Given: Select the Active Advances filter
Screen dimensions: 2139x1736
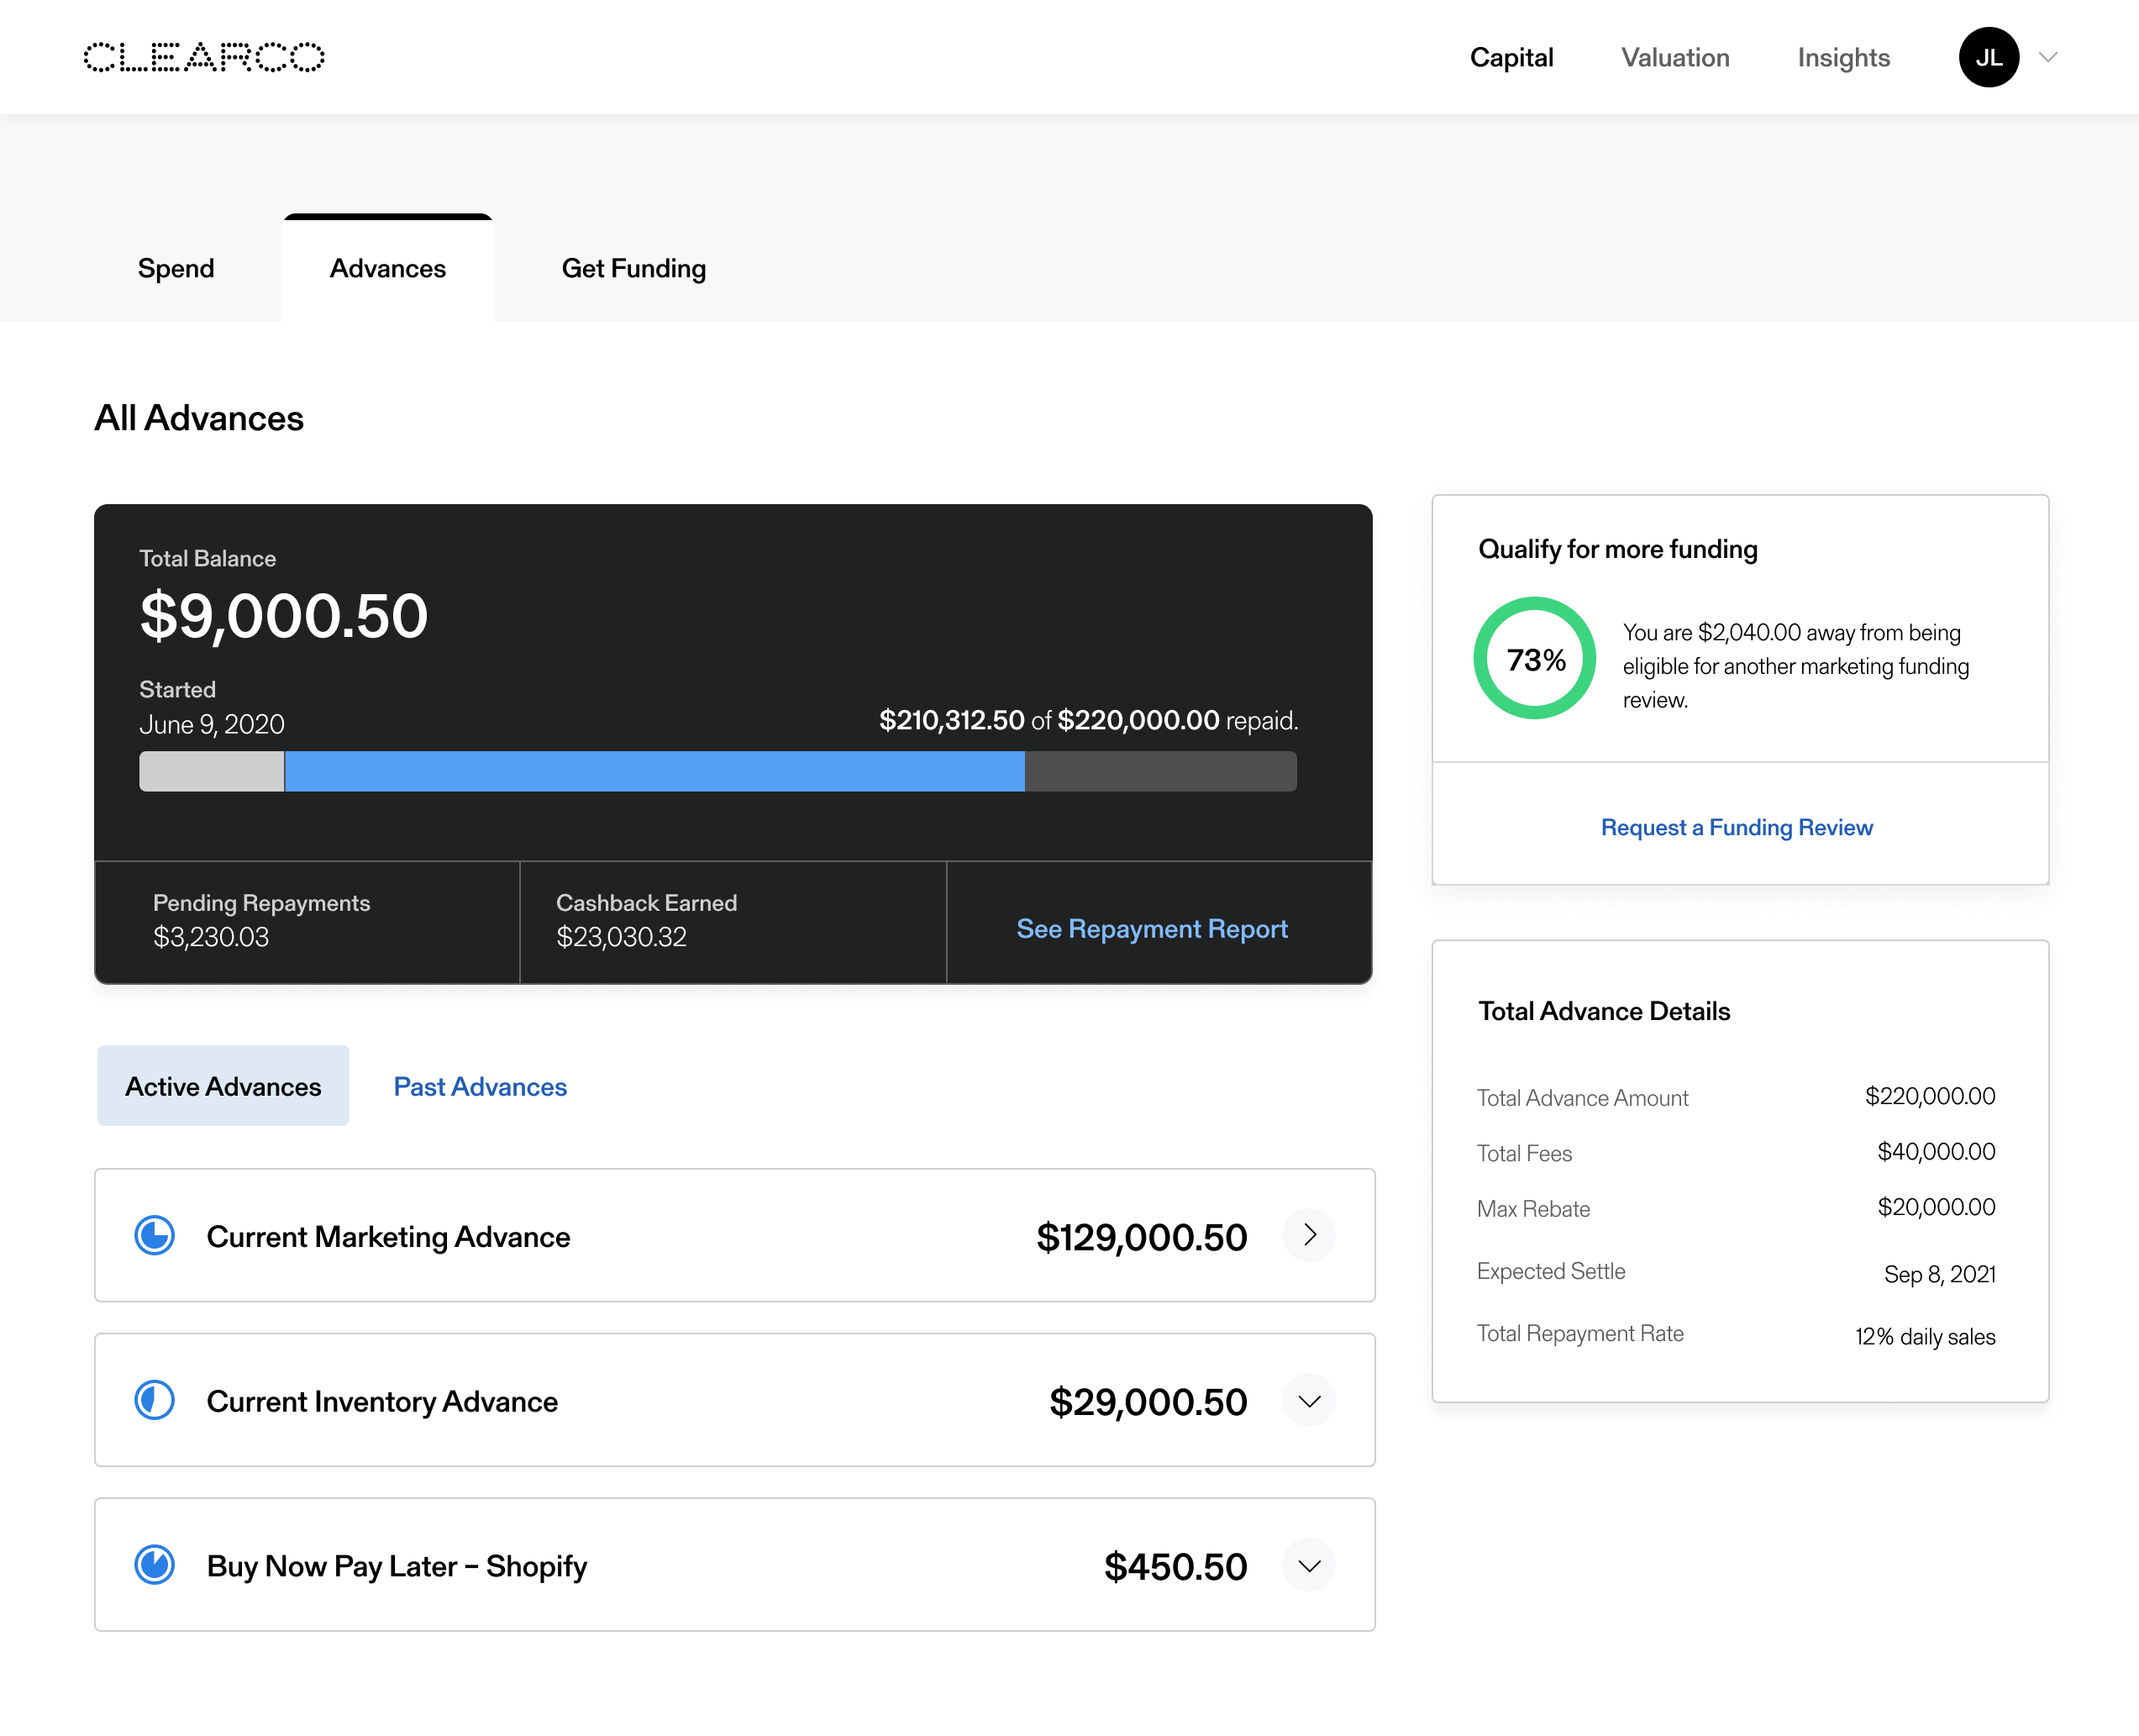Looking at the screenshot, I should [223, 1086].
